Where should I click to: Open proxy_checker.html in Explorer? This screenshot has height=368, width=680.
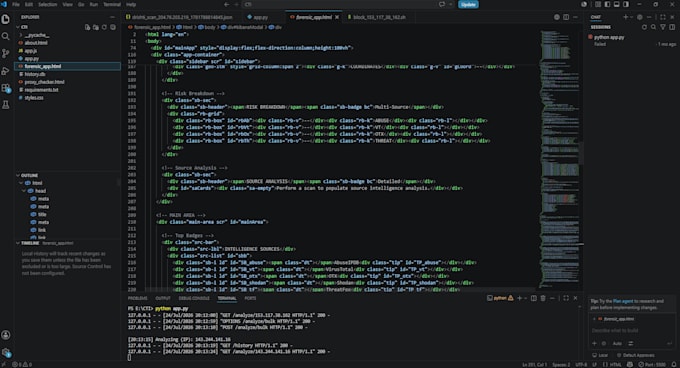coord(67,82)
